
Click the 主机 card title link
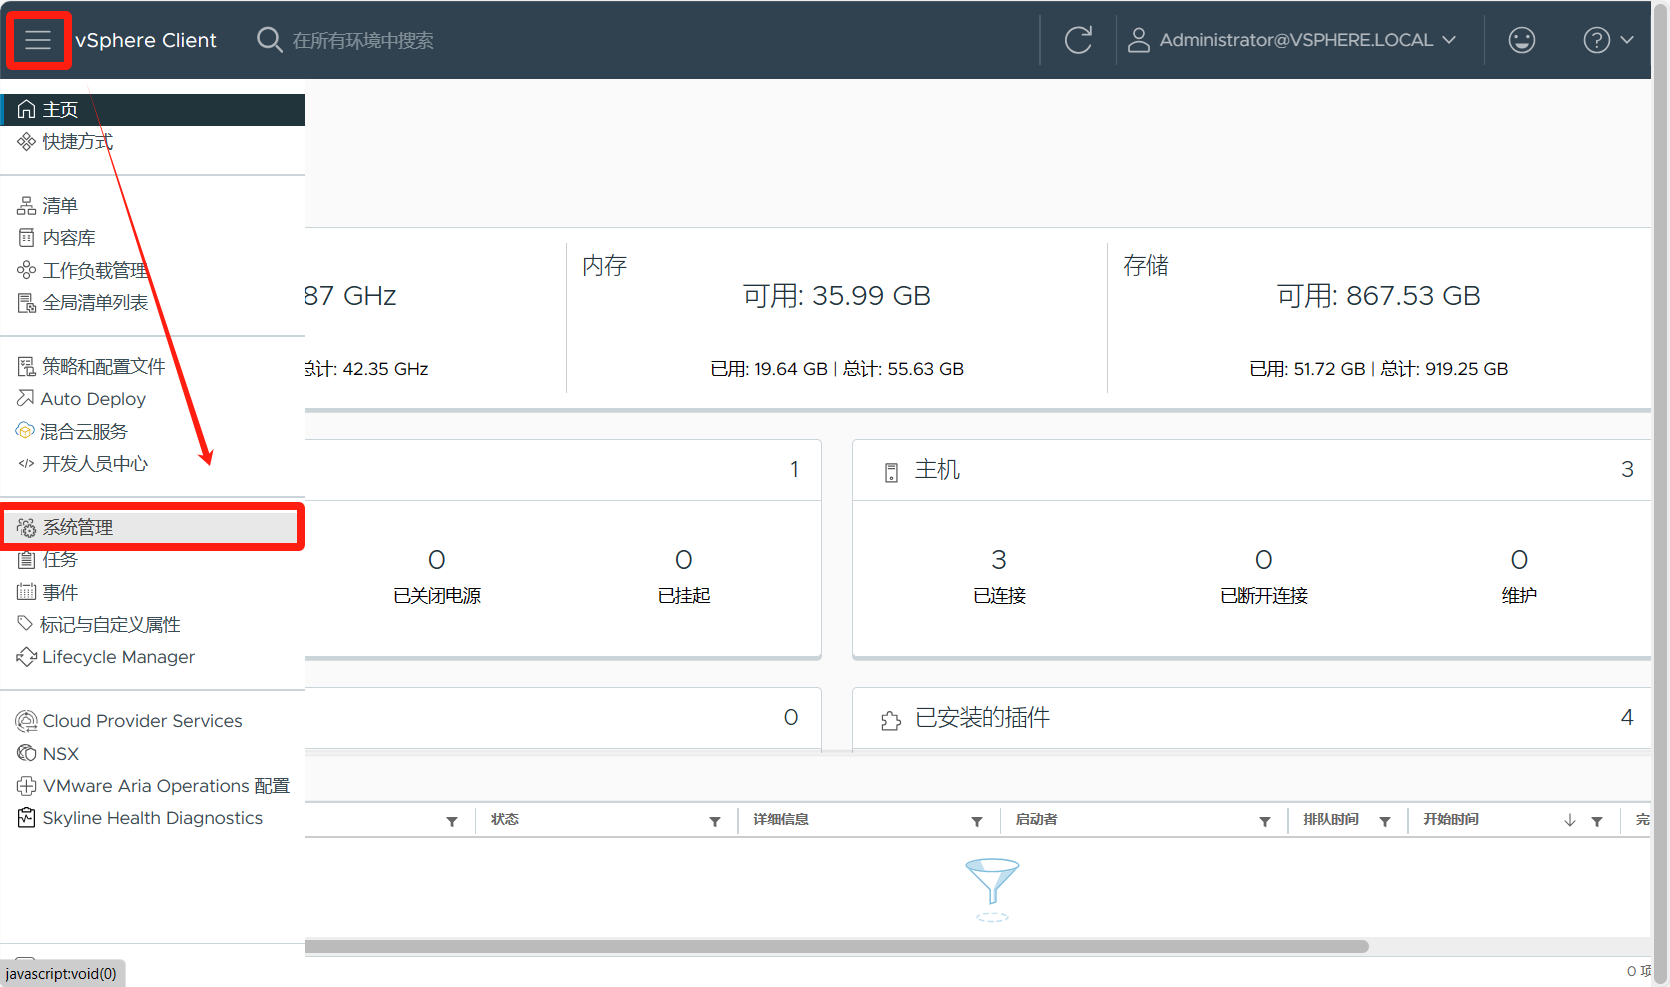(937, 470)
